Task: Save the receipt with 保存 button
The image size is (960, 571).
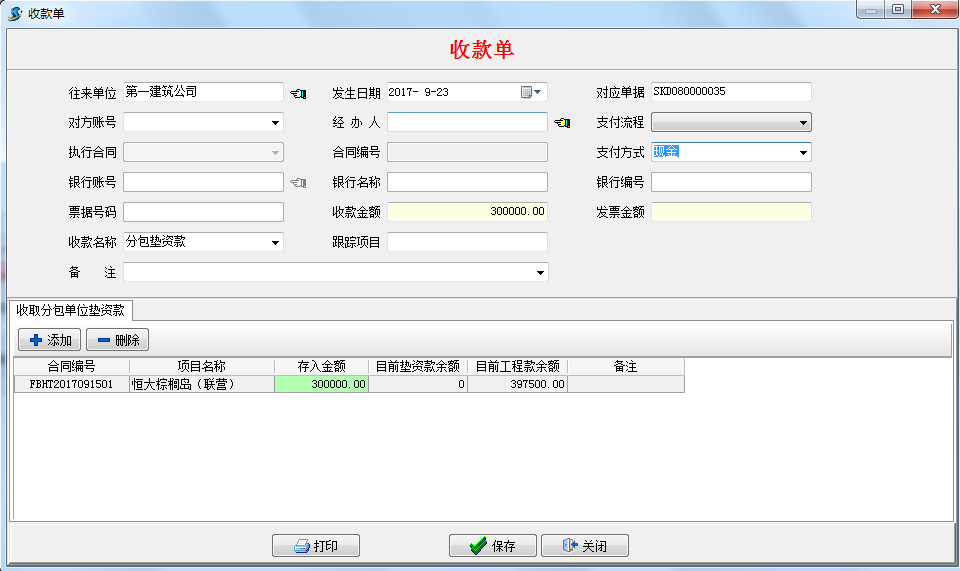Action: pos(492,546)
